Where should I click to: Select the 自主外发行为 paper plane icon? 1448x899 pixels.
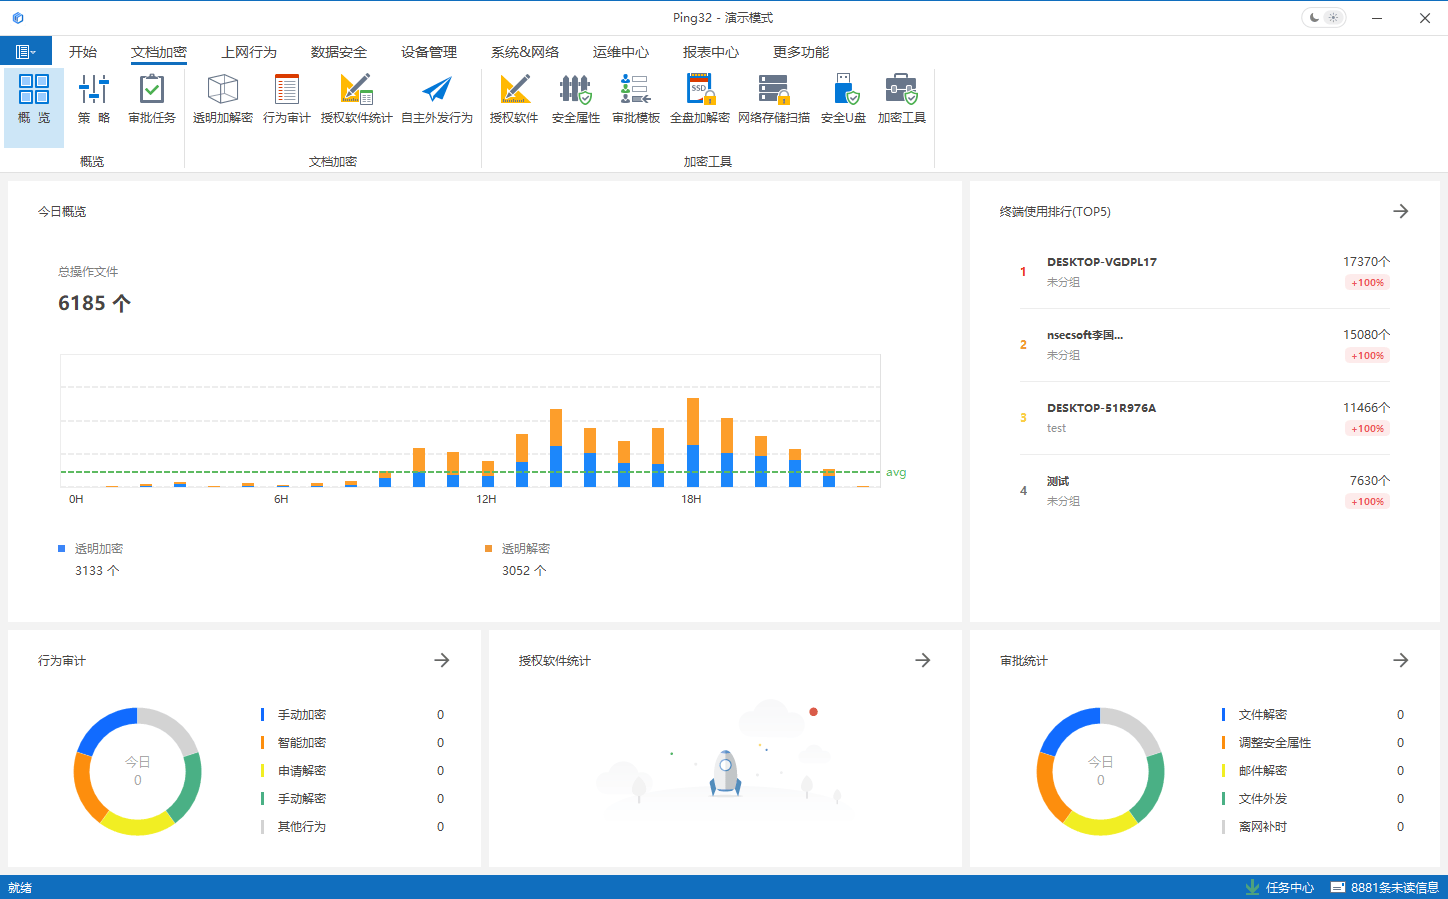436,99
